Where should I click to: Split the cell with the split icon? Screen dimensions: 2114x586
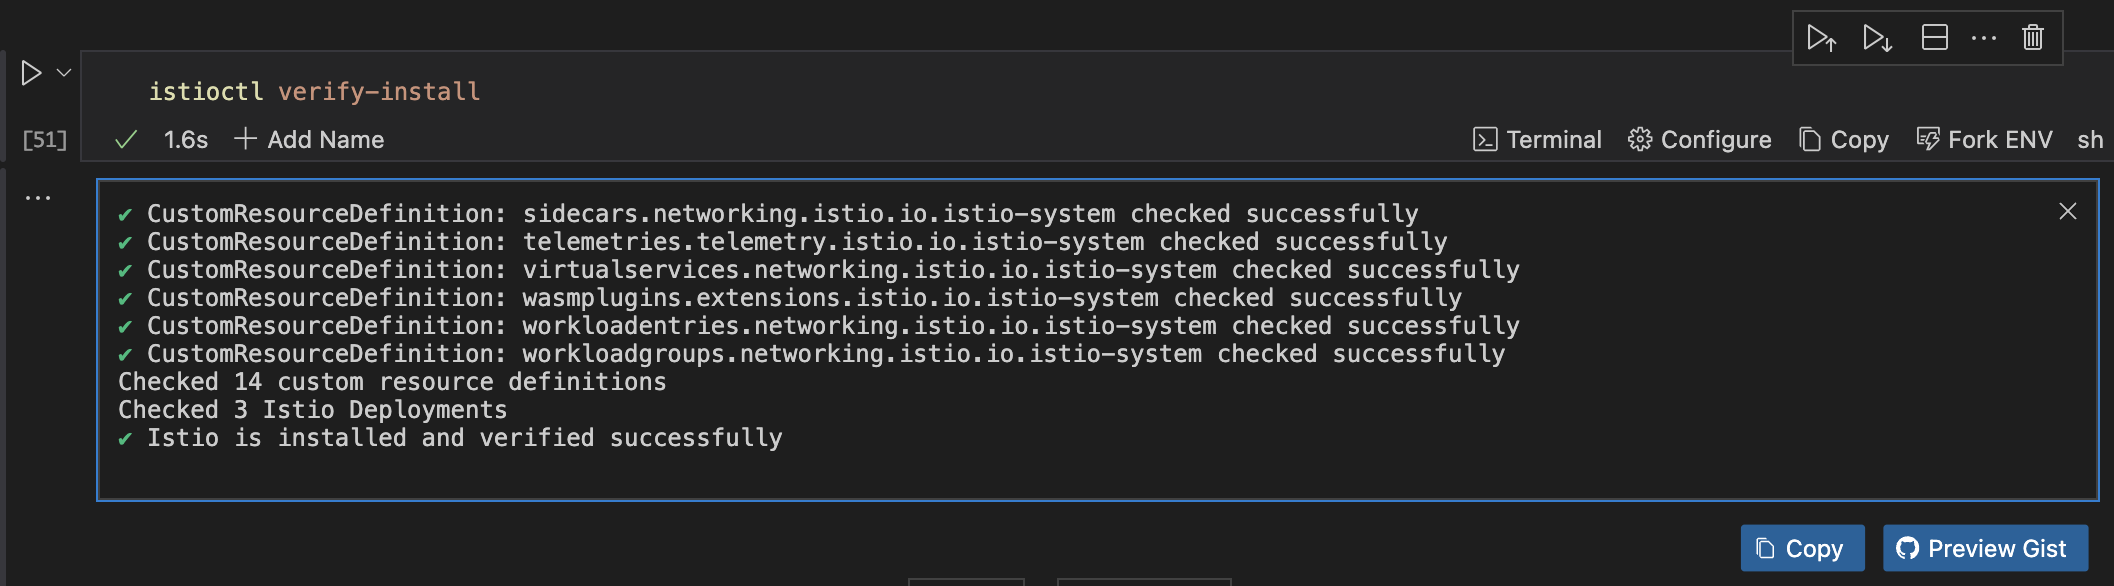[1932, 36]
